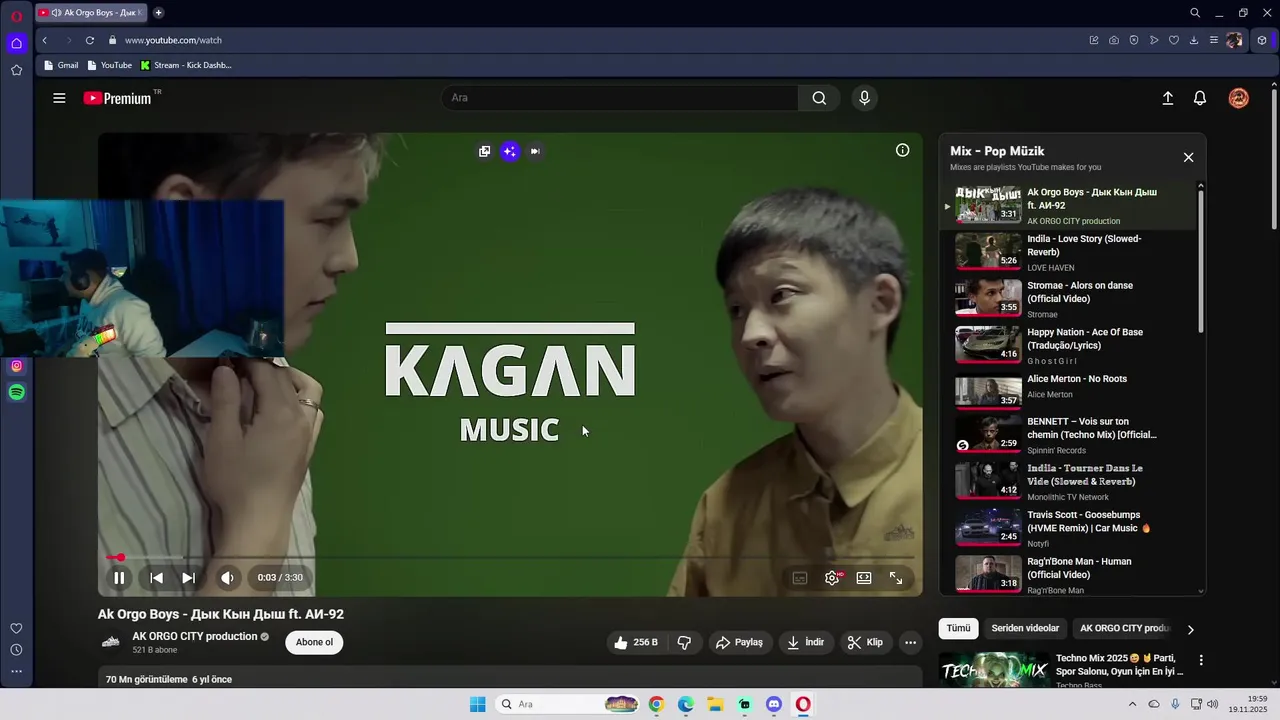Open Instagram in the Opera sidebar
The image size is (1280, 720).
click(x=16, y=366)
